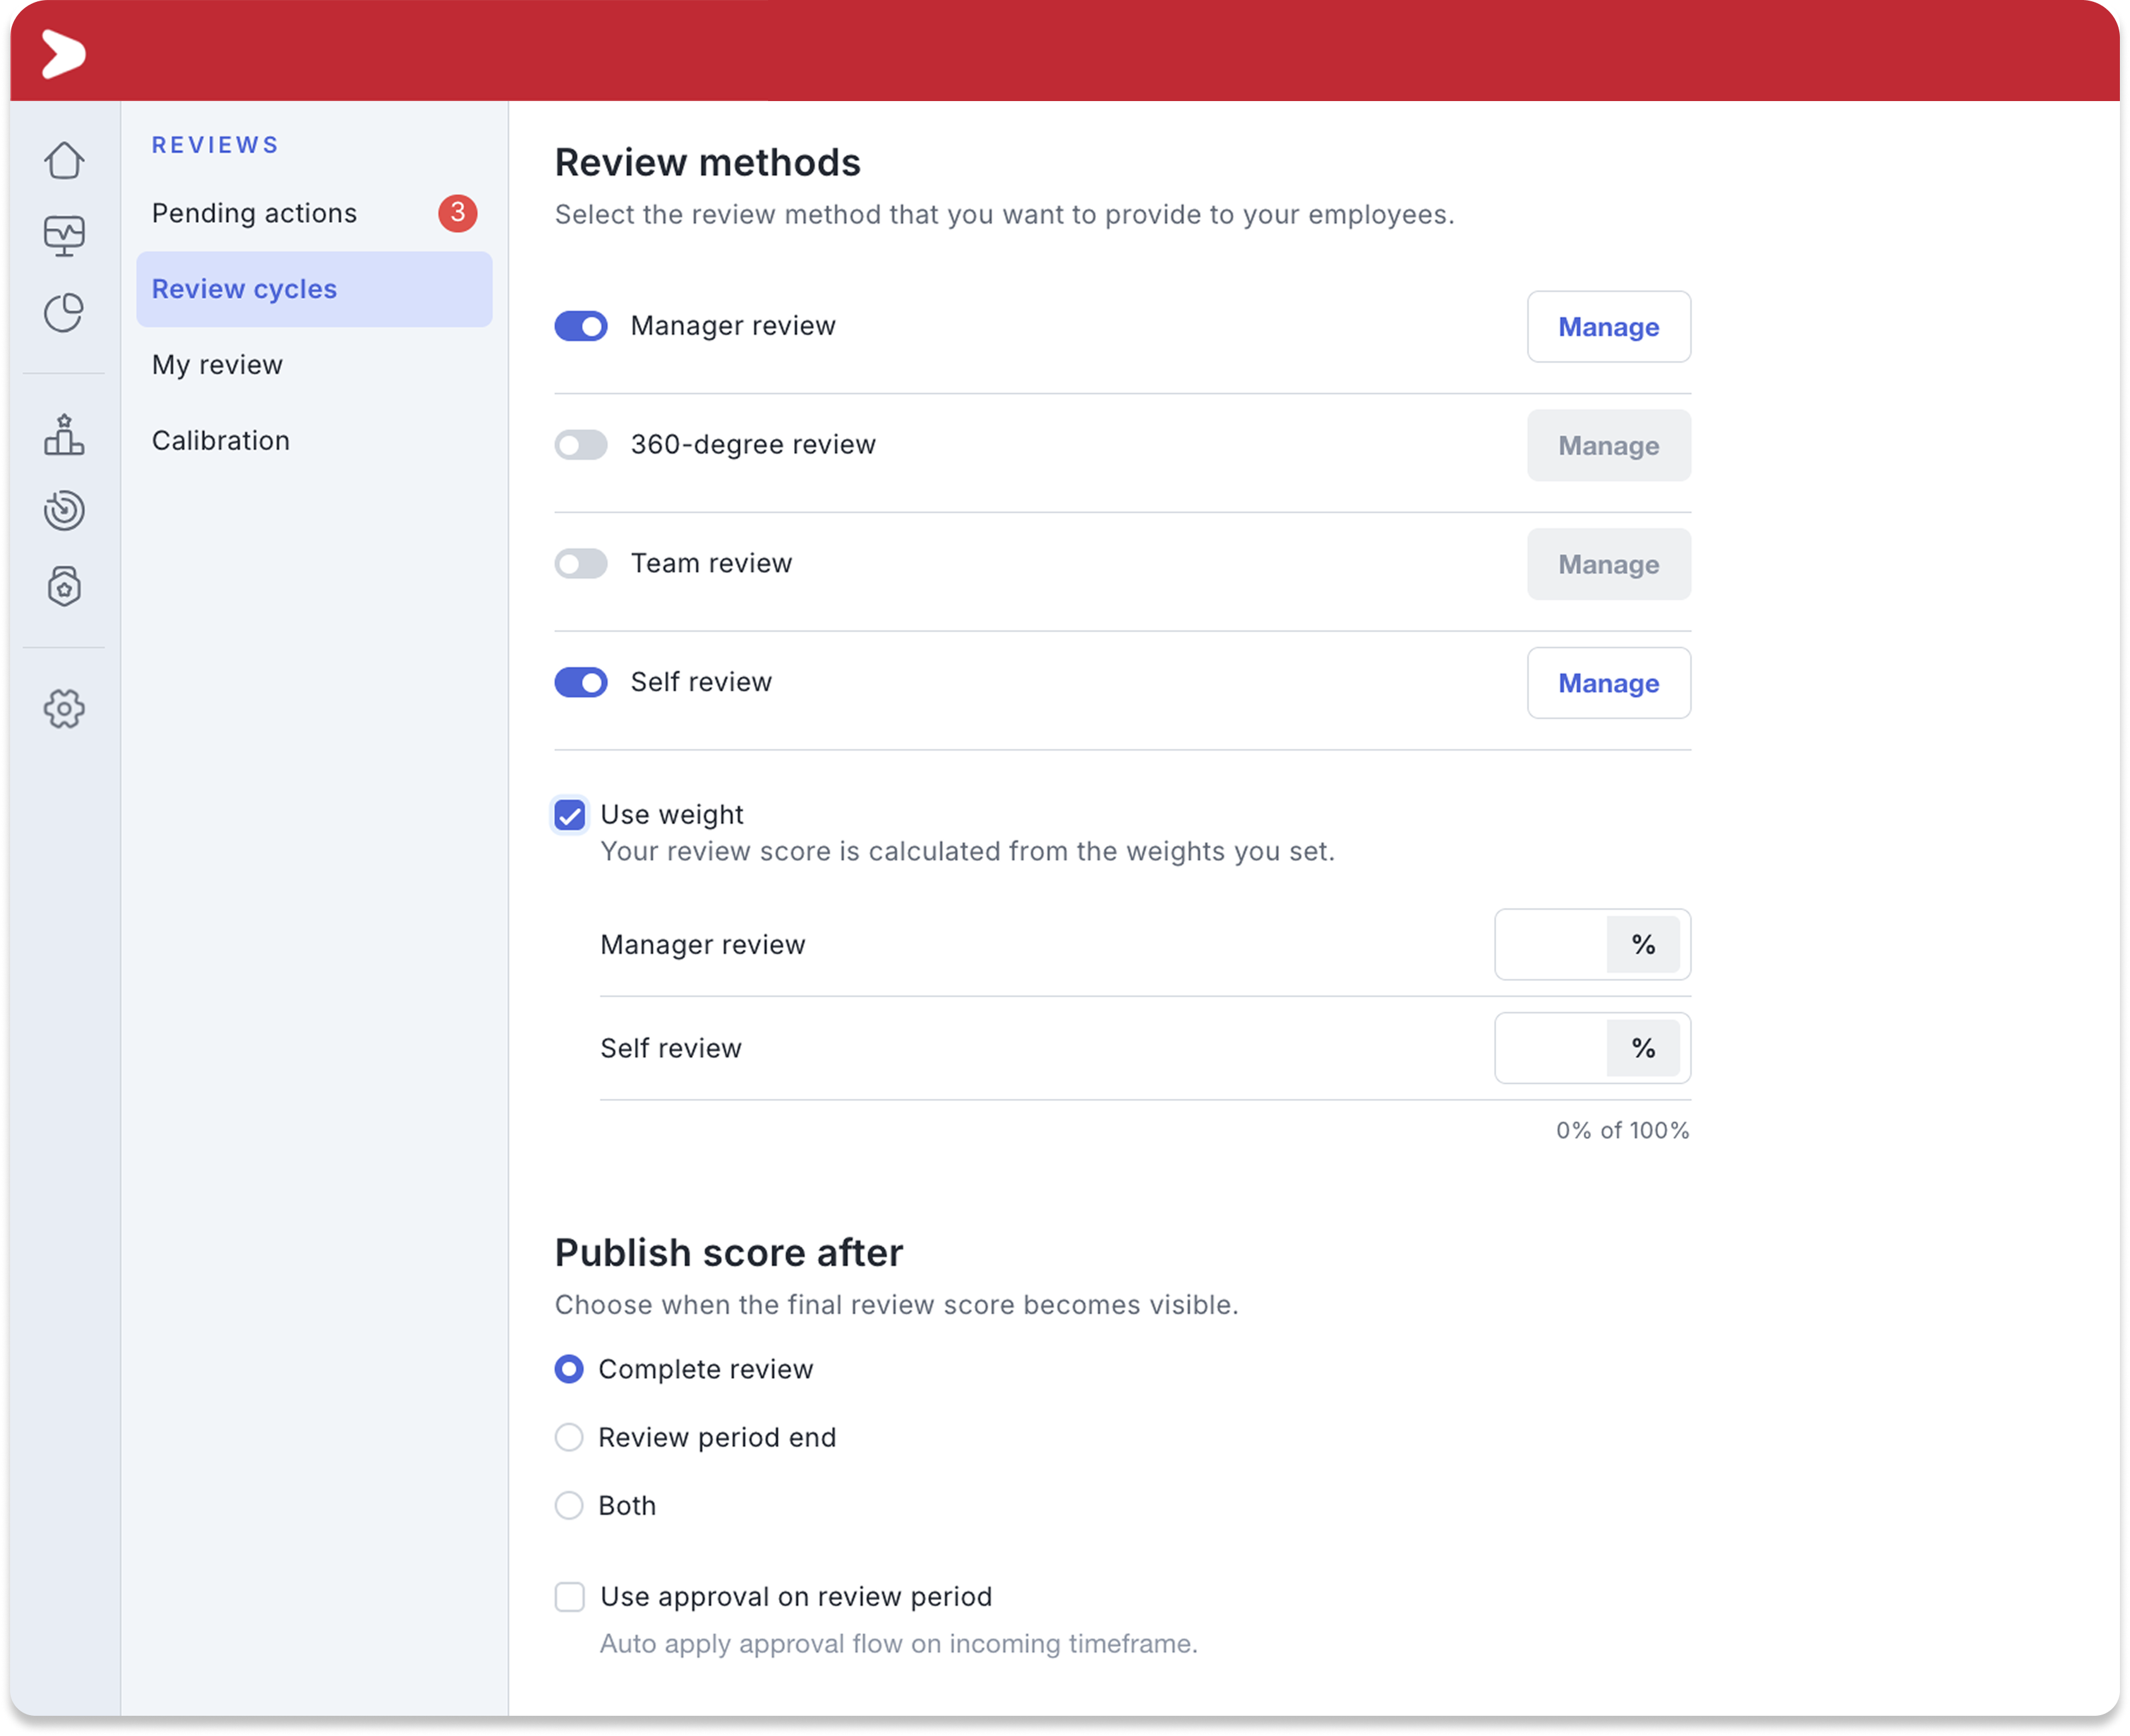2130x1736 pixels.
Task: Check Use approval on review period
Action: (570, 1596)
